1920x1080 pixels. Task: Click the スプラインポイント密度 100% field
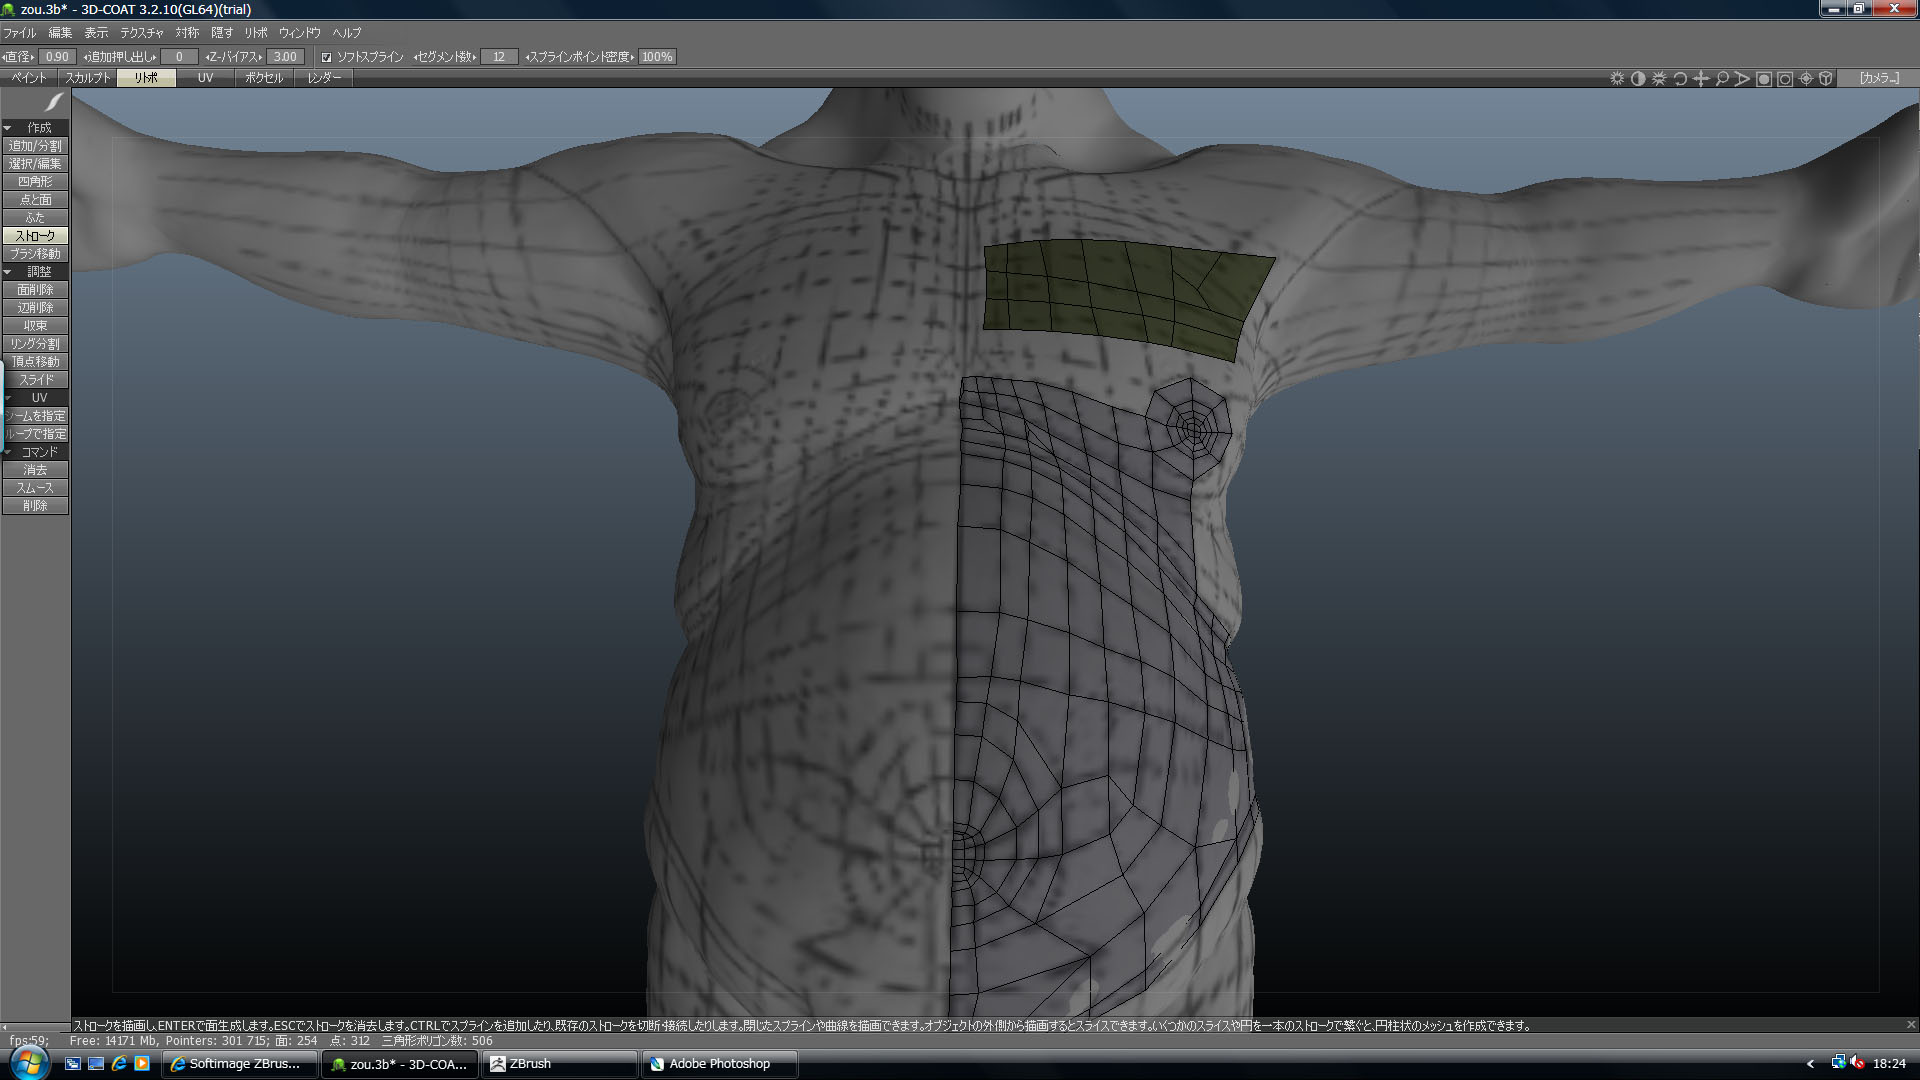657,57
